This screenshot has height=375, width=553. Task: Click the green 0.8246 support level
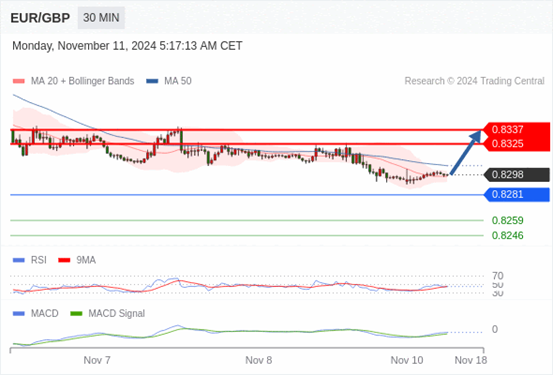508,235
